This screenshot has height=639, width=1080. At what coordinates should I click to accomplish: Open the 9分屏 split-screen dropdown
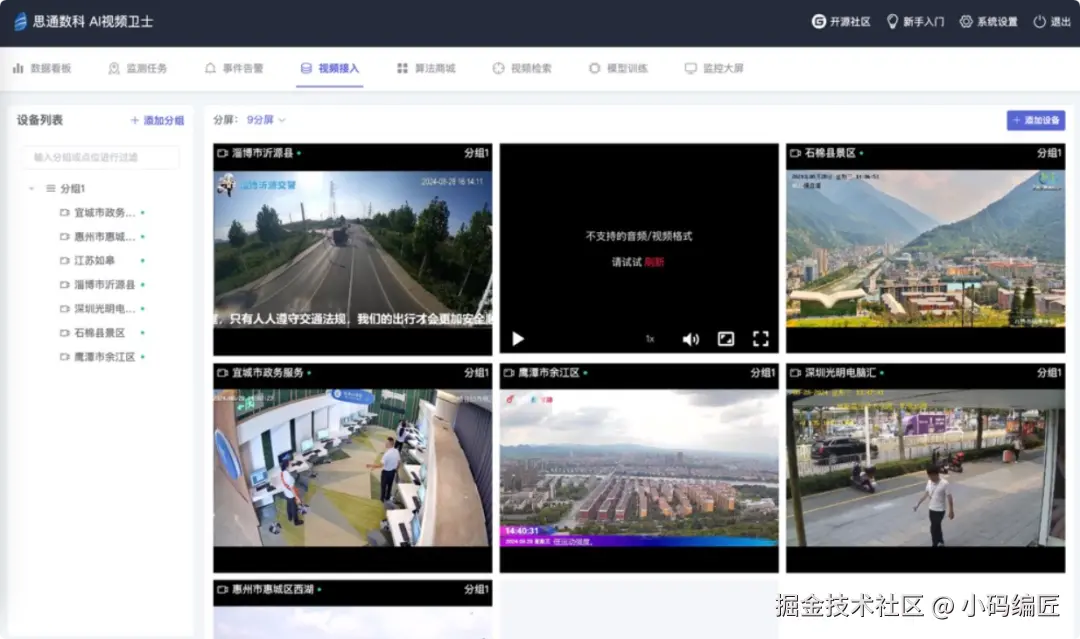tap(266, 120)
